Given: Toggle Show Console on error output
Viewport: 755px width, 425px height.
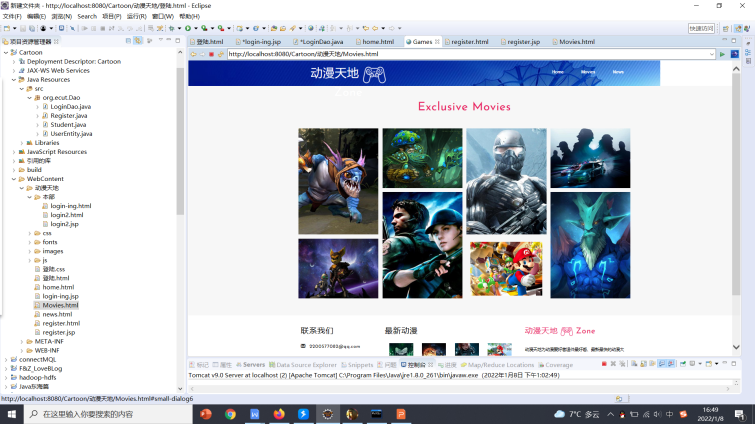Looking at the screenshot, I should coord(671,364).
